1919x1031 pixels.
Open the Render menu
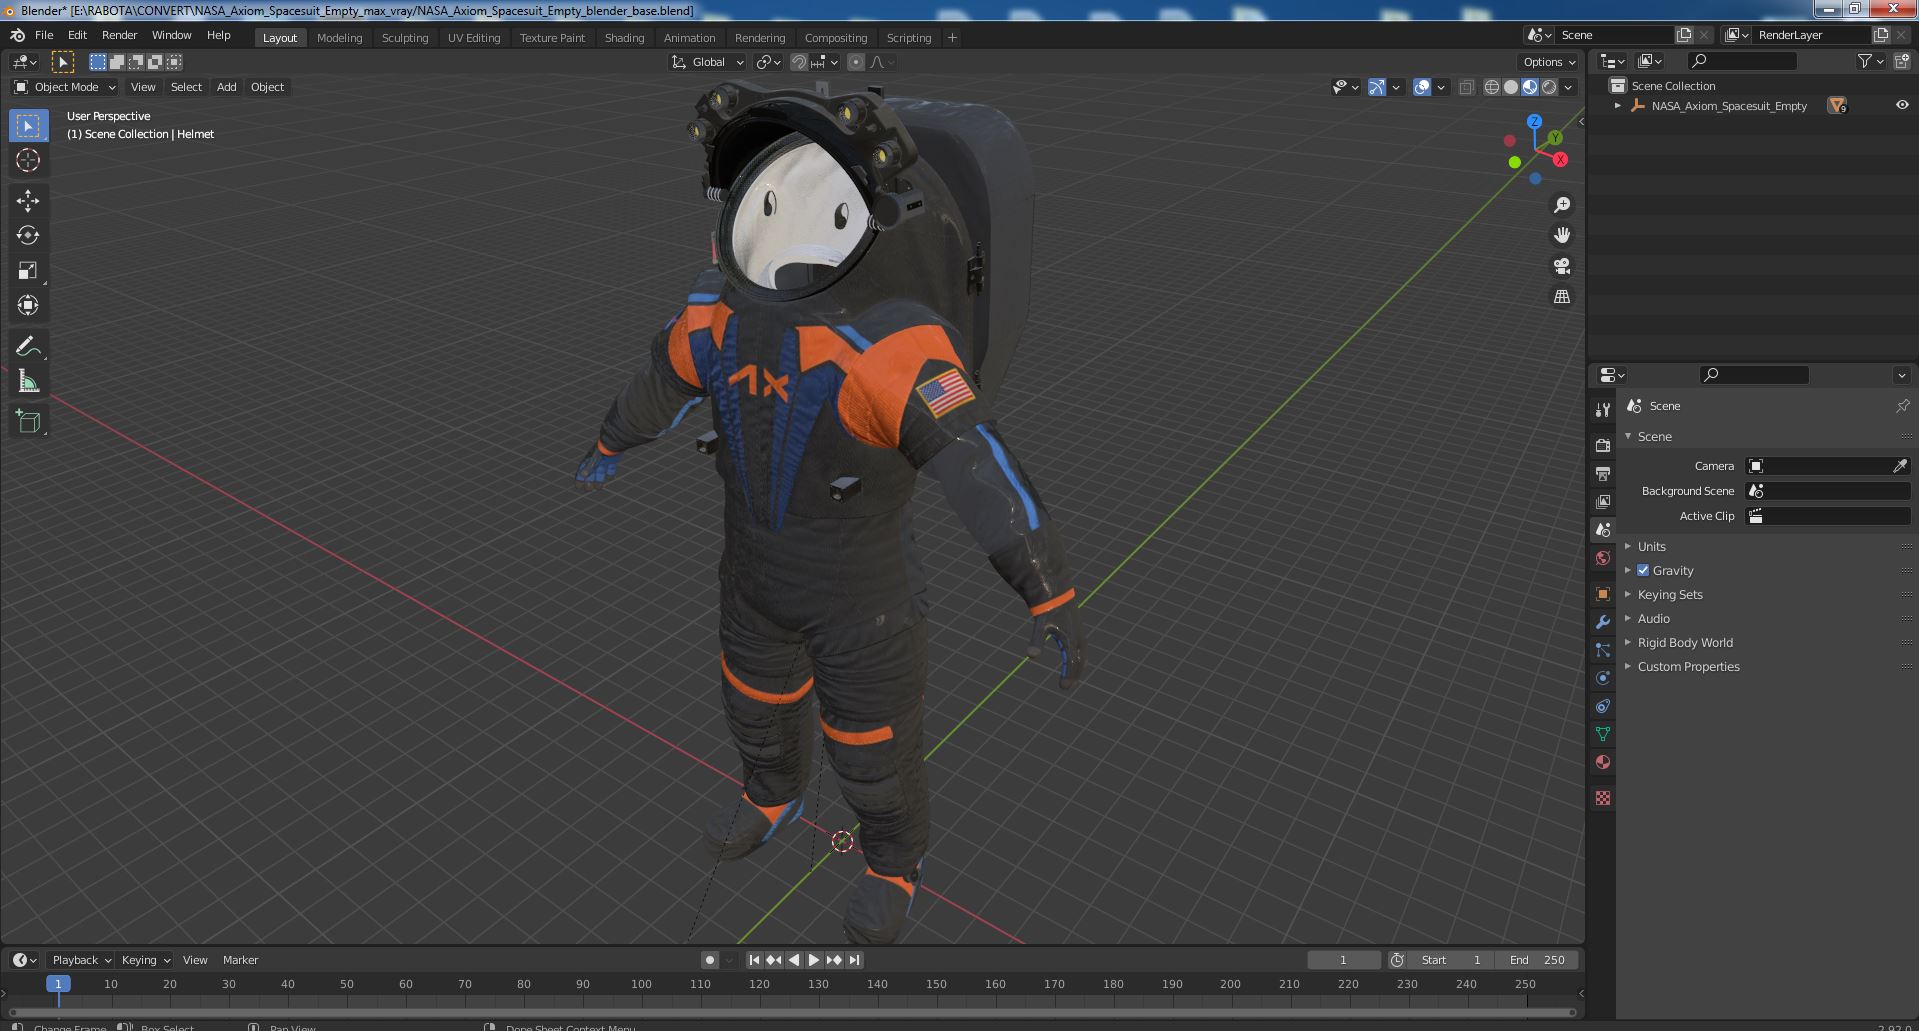119,35
